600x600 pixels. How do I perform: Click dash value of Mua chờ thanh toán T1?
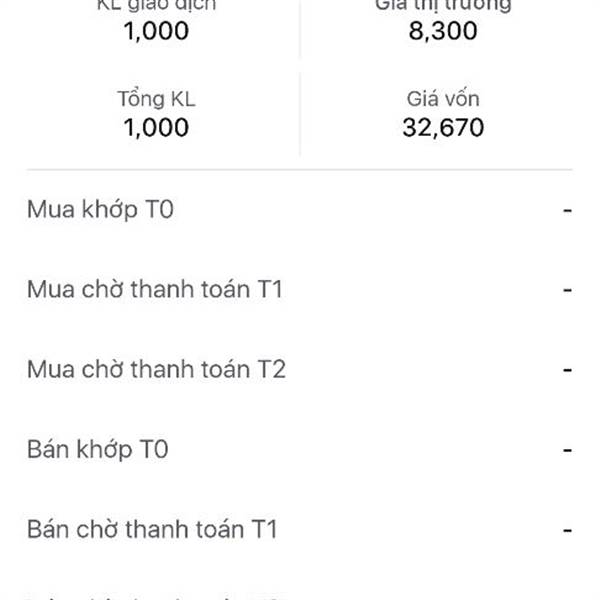(567, 290)
